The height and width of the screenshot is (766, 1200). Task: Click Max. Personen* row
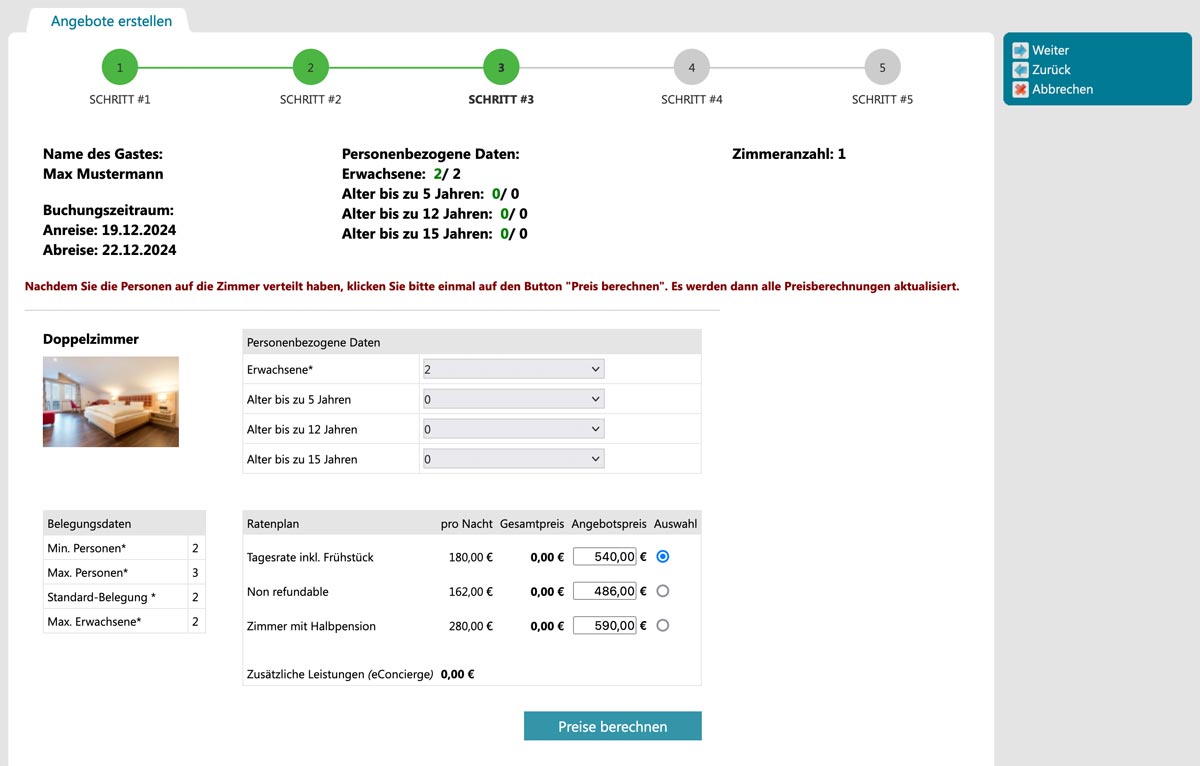click(x=124, y=573)
